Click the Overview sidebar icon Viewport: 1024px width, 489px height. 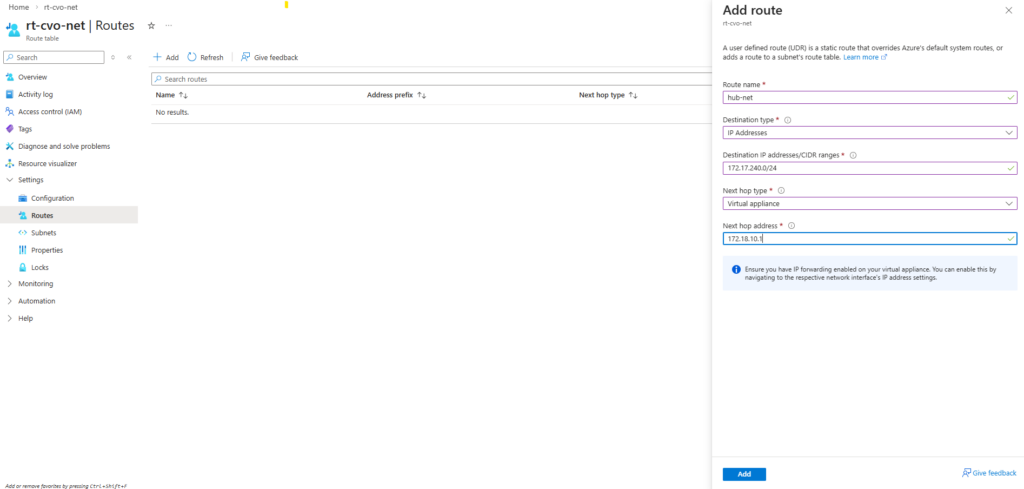(9, 77)
